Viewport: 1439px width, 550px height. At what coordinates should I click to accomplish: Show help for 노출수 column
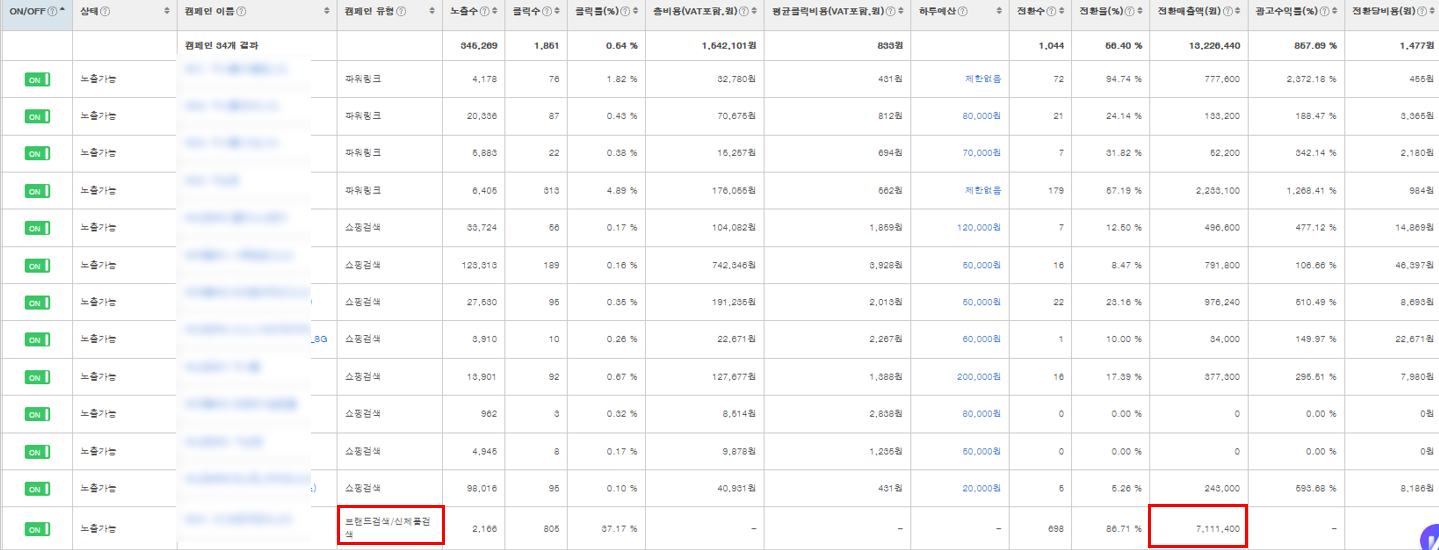click(x=484, y=11)
